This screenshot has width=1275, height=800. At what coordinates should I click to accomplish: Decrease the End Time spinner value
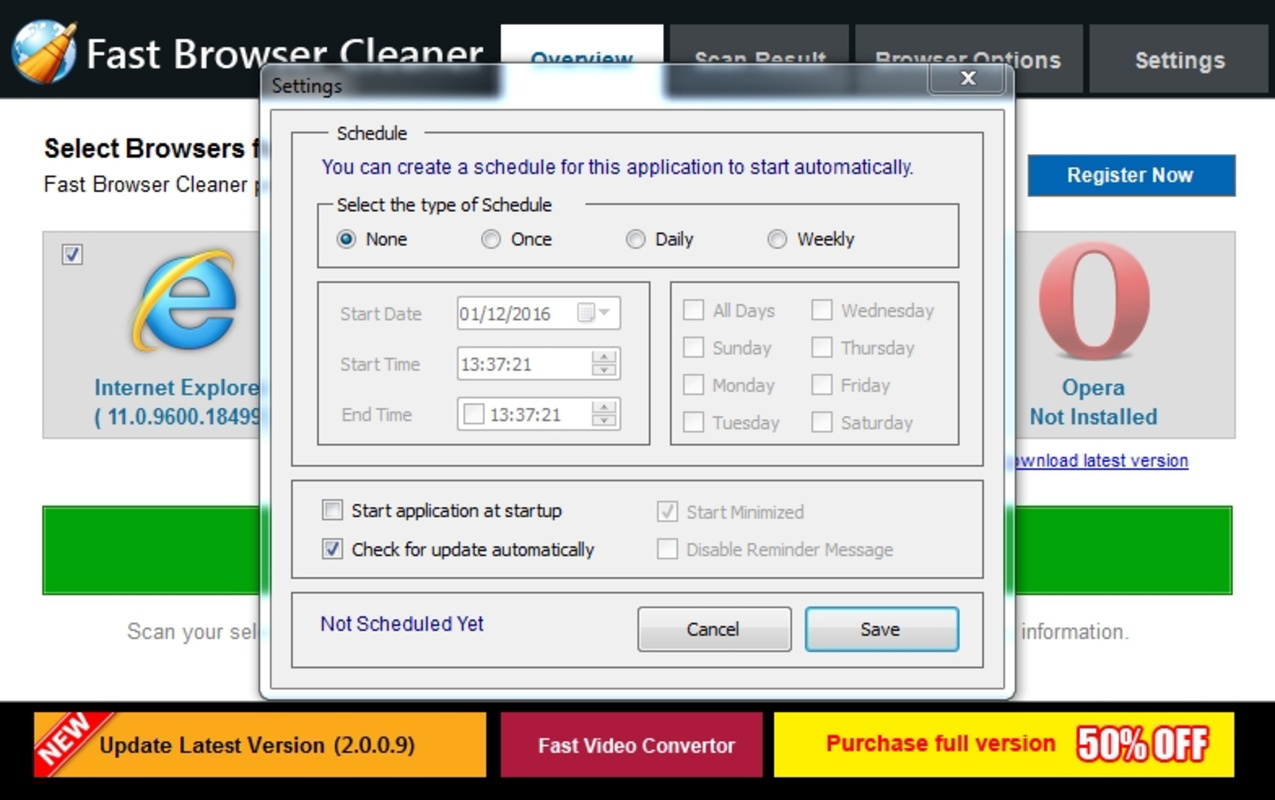(x=604, y=420)
